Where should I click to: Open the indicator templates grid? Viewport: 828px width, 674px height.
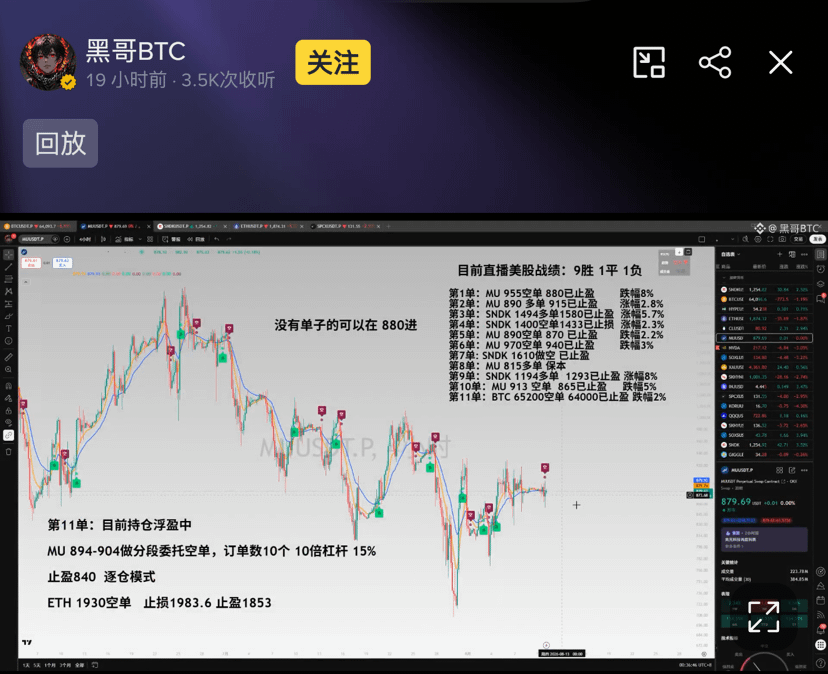coord(150,239)
